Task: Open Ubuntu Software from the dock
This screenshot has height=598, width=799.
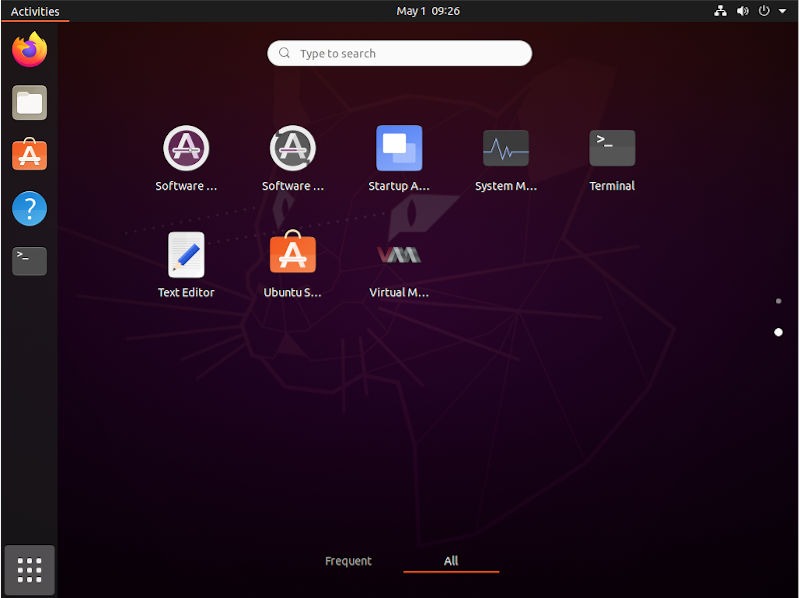Action: [x=30, y=154]
